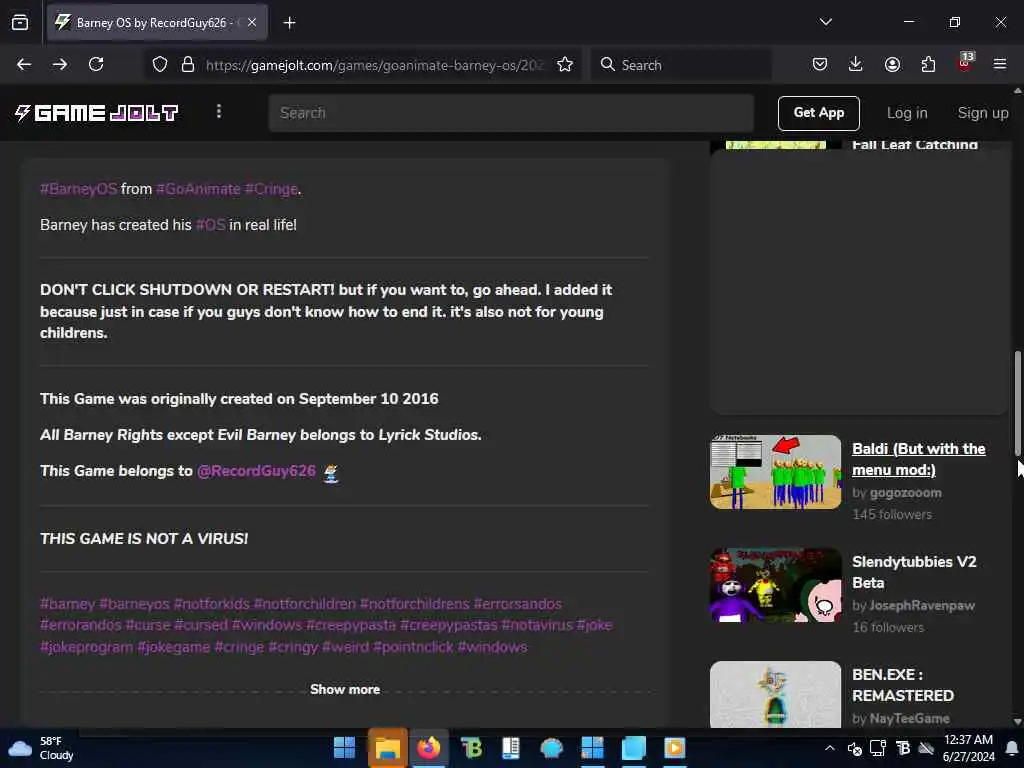Open the BEN.EXE game thumbnail
1024x768 pixels.
(775, 694)
